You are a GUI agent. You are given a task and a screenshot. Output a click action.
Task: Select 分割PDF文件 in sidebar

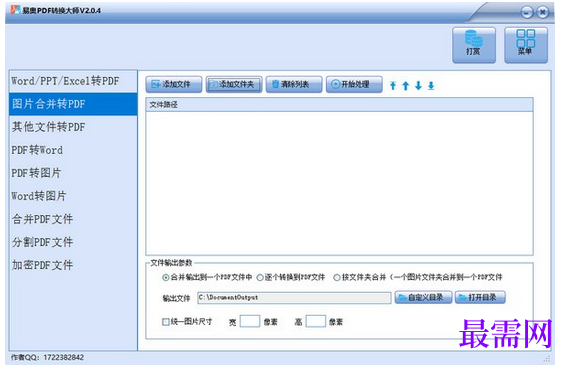pyautogui.click(x=73, y=242)
